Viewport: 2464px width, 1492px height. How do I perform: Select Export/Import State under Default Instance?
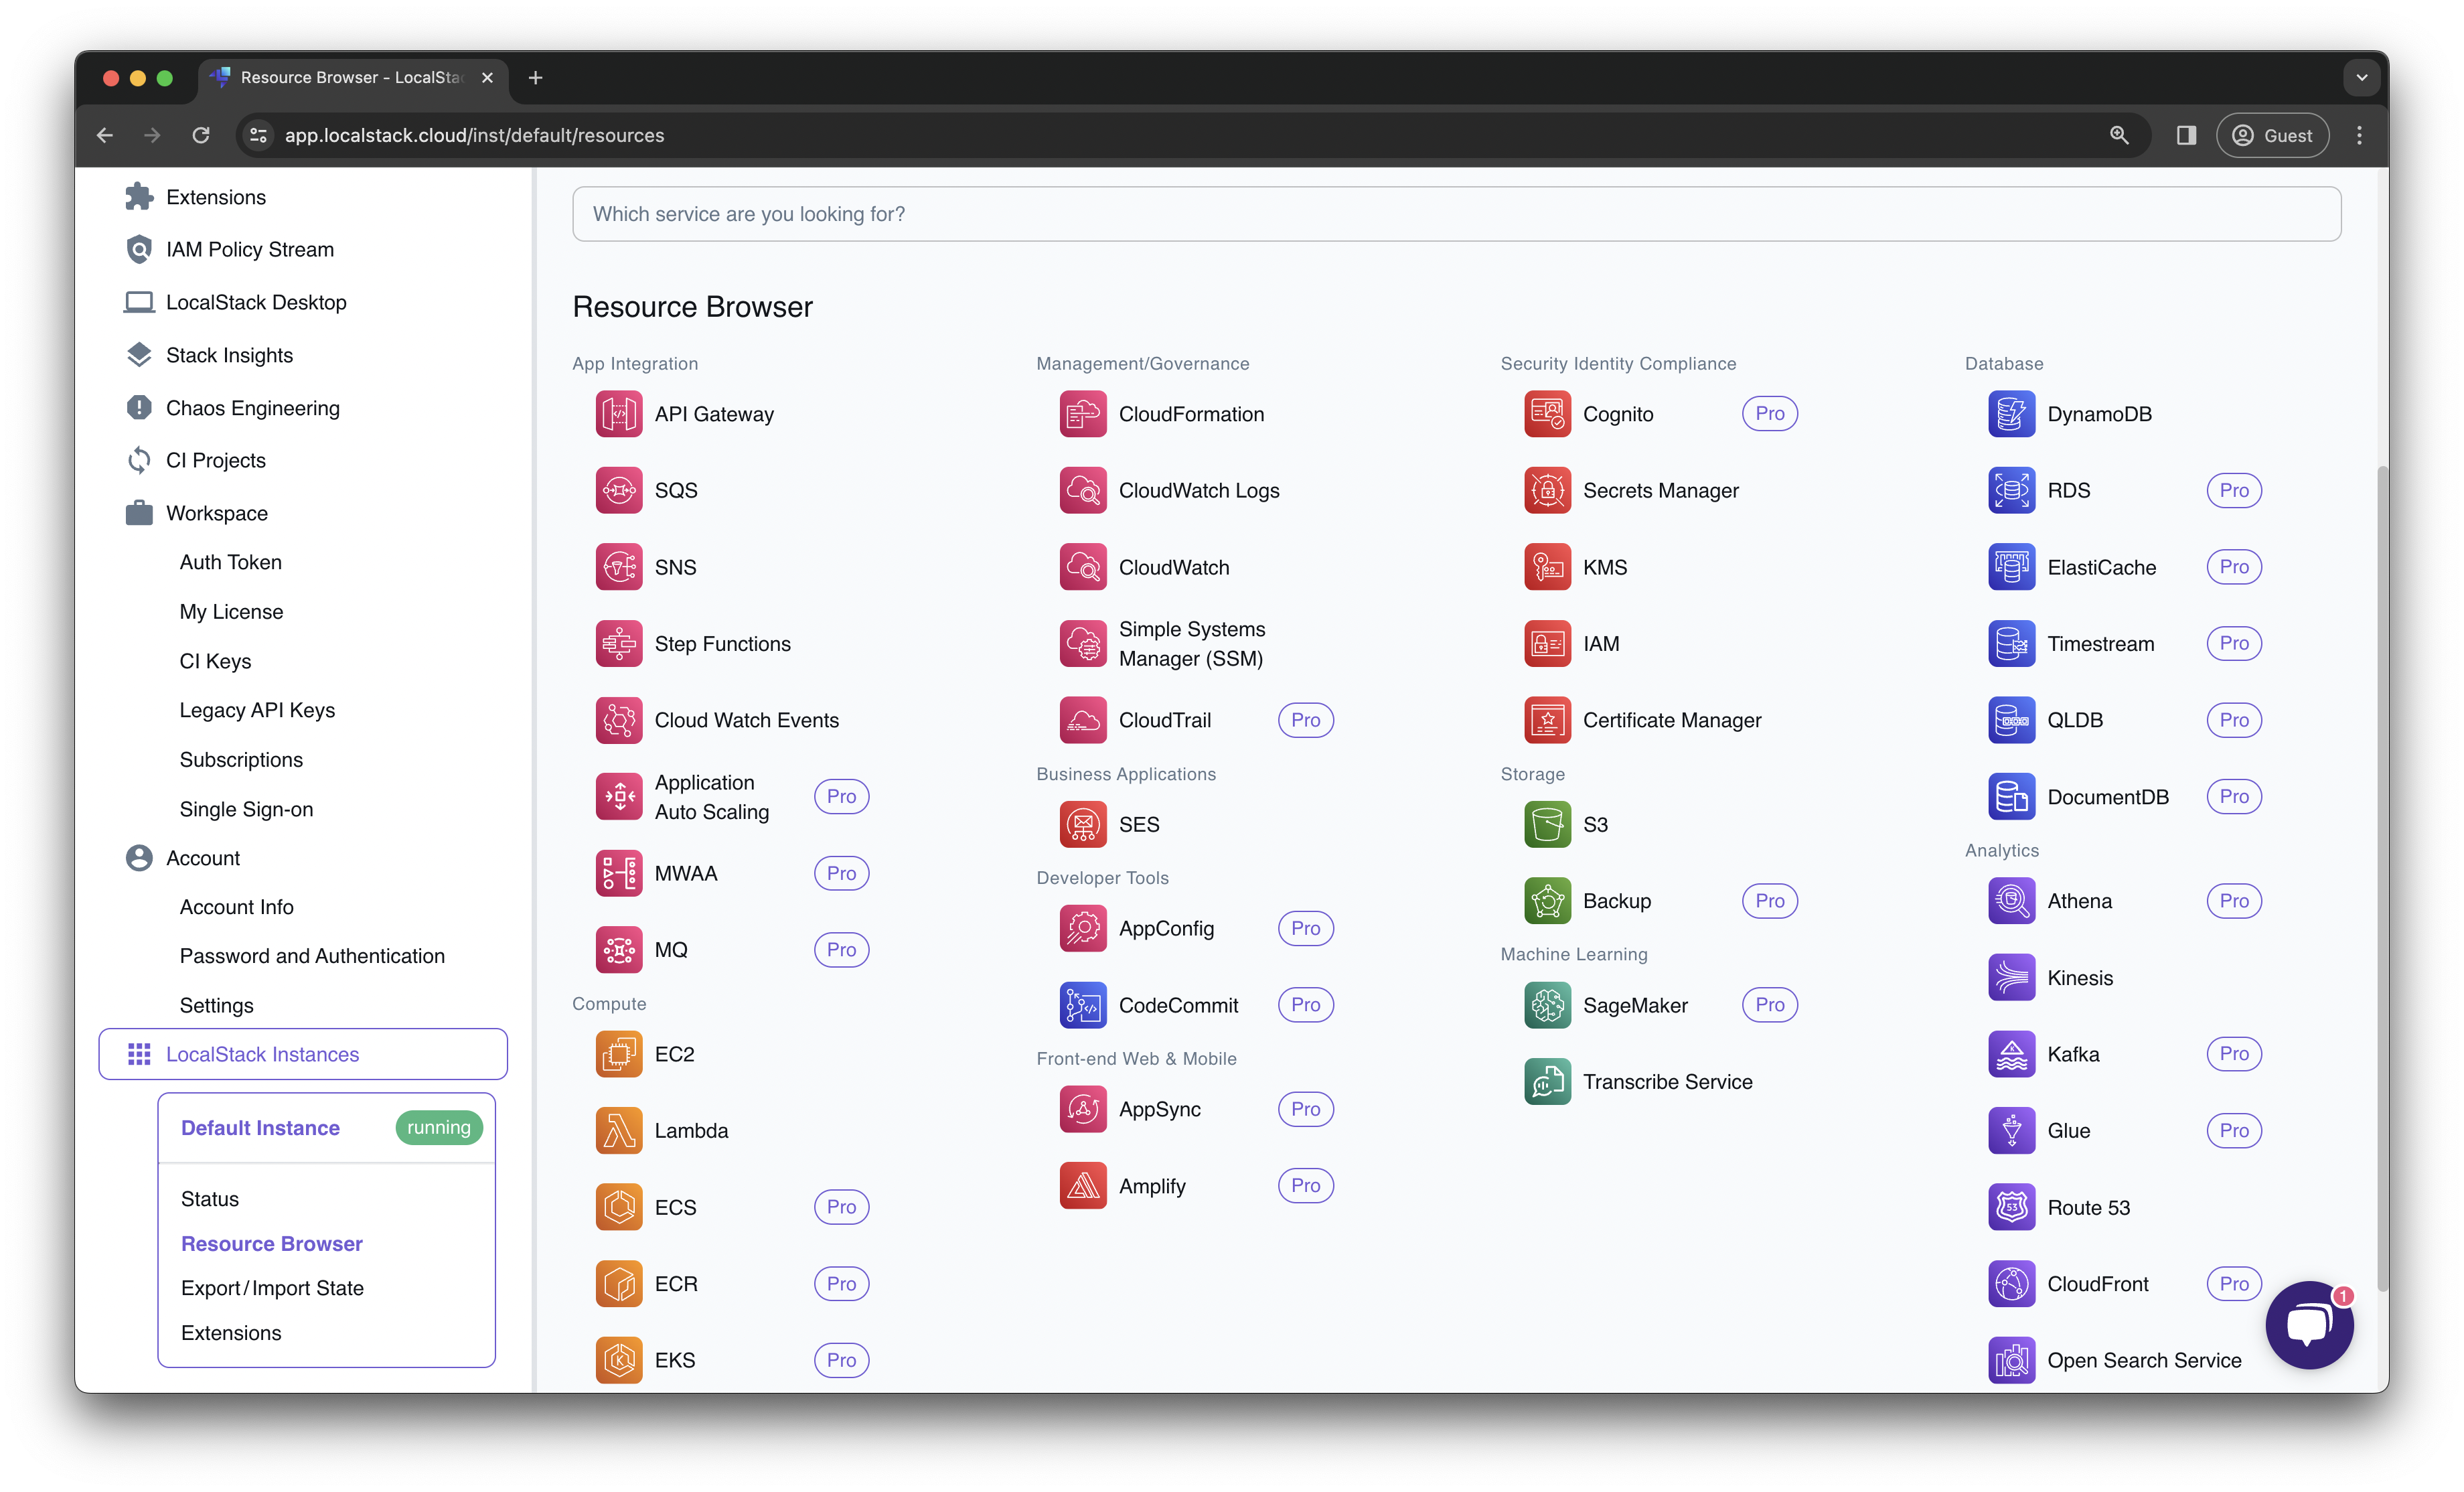(272, 1288)
